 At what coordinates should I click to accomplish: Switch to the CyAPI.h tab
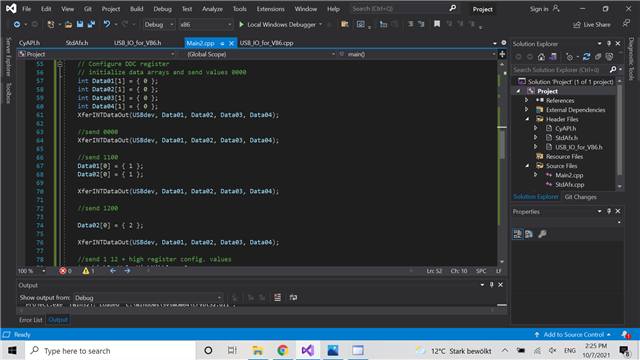coord(29,43)
